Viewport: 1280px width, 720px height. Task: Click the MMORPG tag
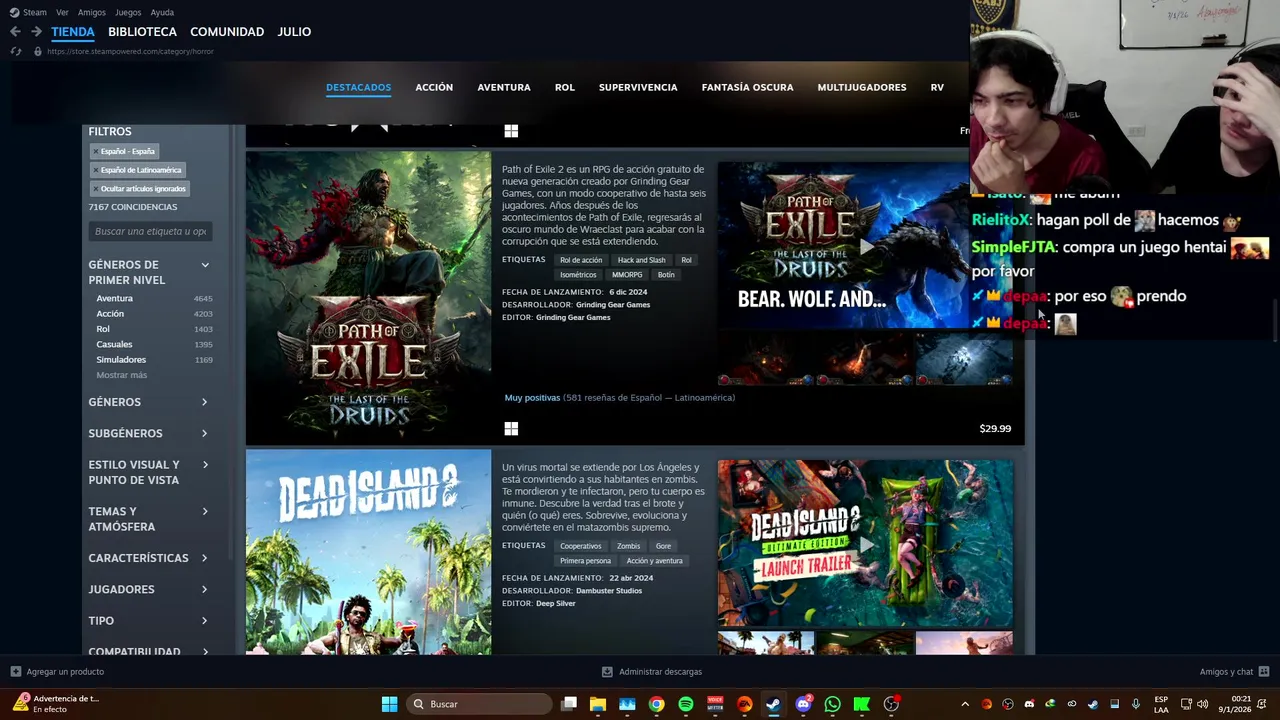pos(627,275)
